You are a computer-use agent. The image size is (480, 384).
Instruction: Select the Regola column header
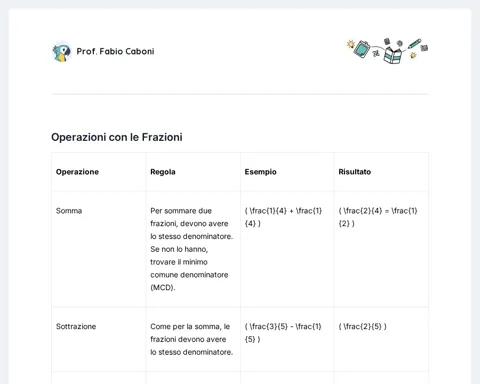pyautogui.click(x=163, y=172)
